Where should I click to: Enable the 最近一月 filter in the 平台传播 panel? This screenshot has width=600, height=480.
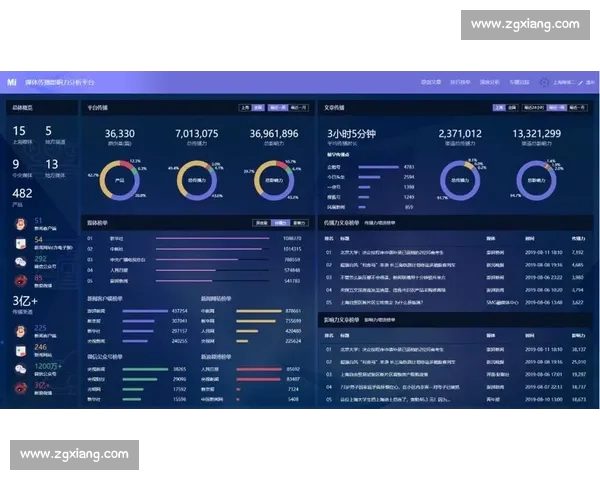pyautogui.click(x=297, y=106)
